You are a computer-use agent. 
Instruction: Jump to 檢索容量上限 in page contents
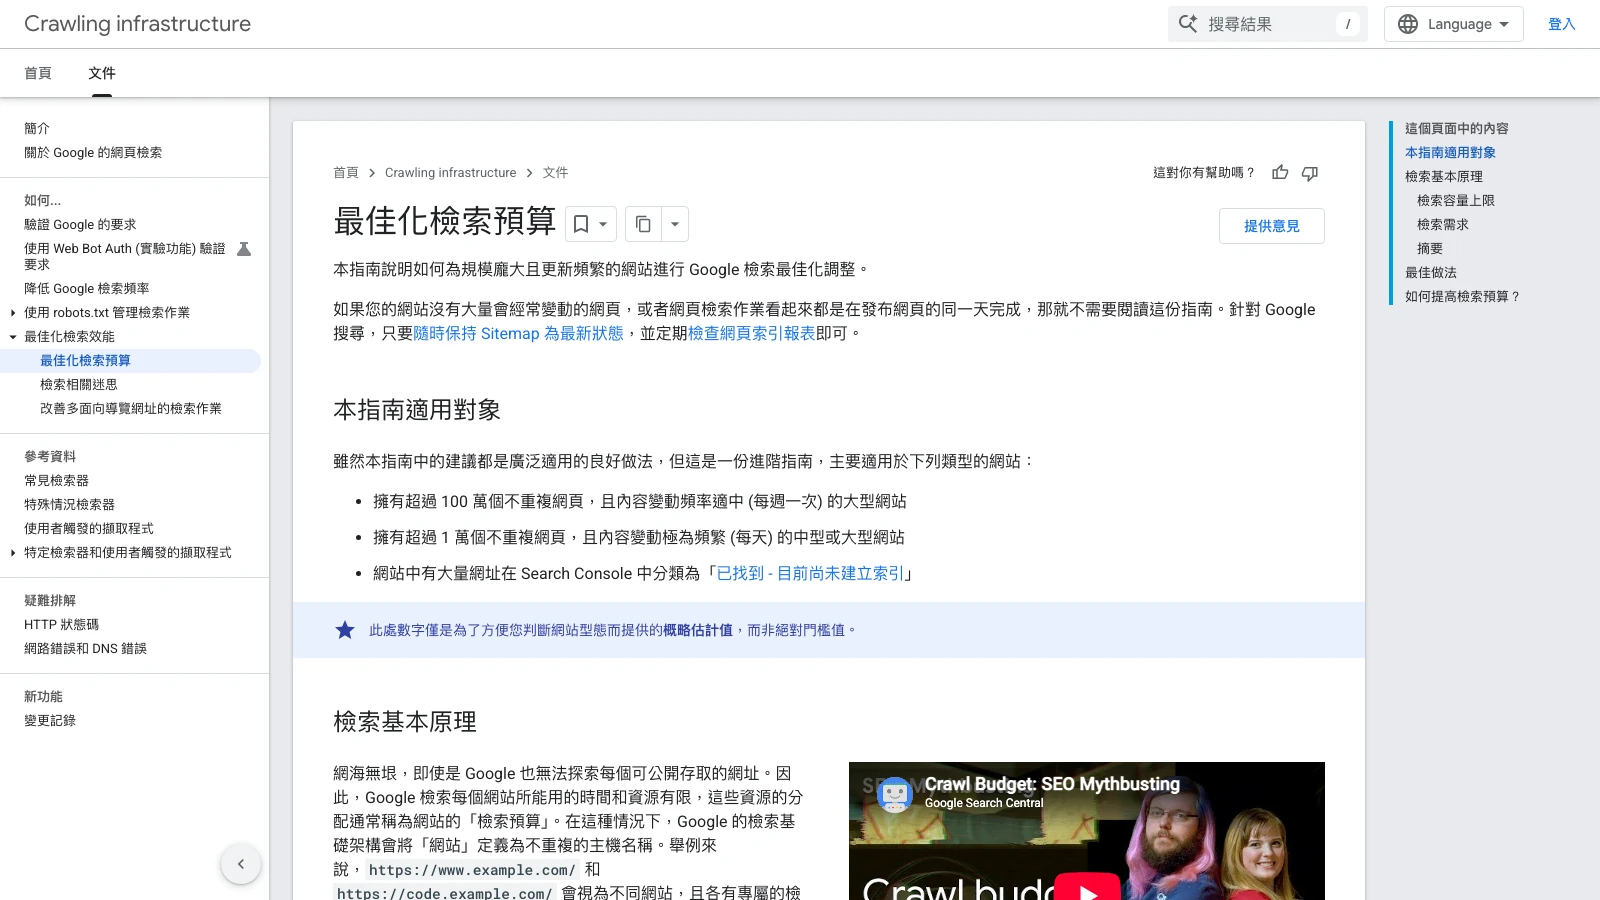pyautogui.click(x=1456, y=201)
